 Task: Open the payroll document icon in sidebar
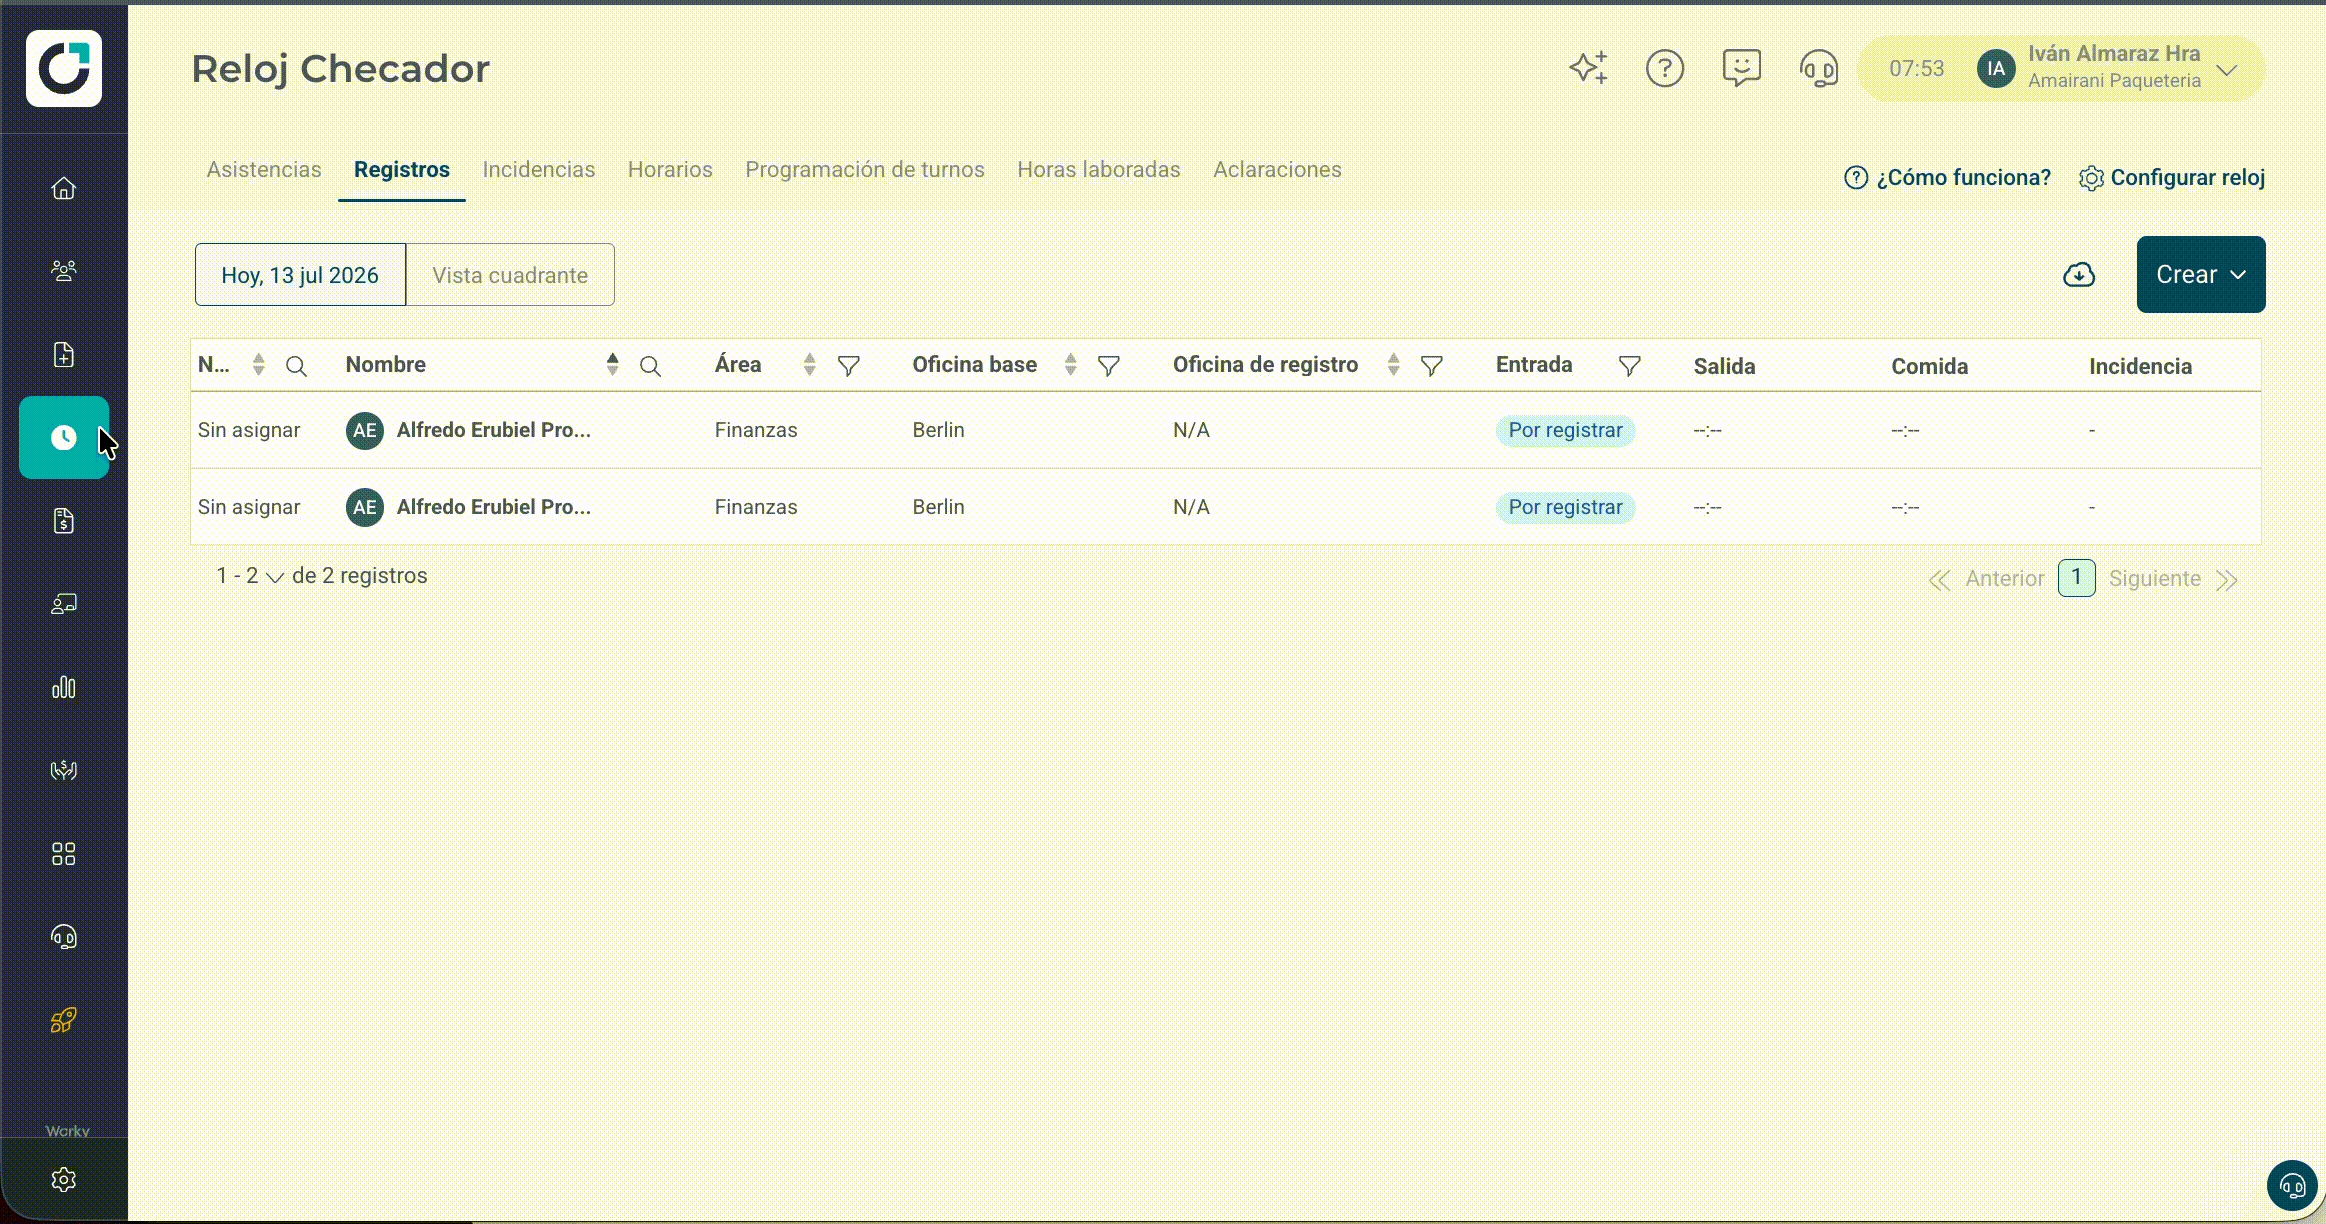click(63, 520)
